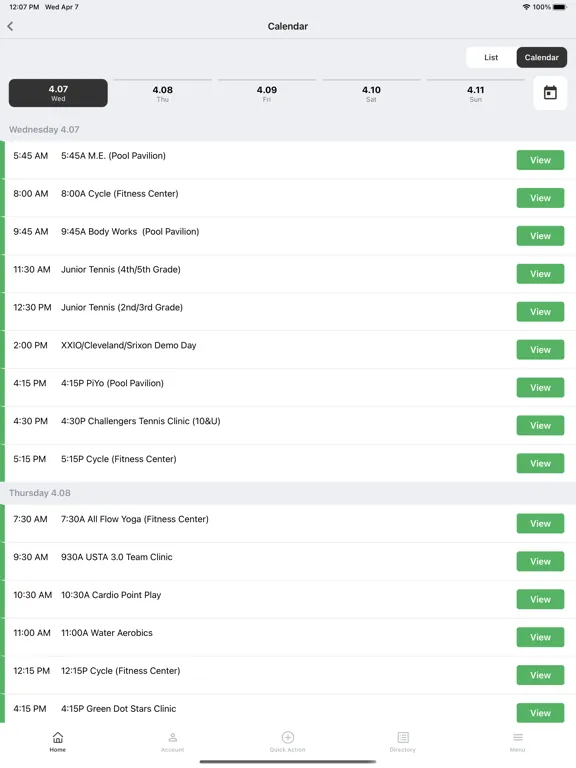View the 7:30A All Flow Yoga class
This screenshot has height=768, width=576.
(x=540, y=524)
